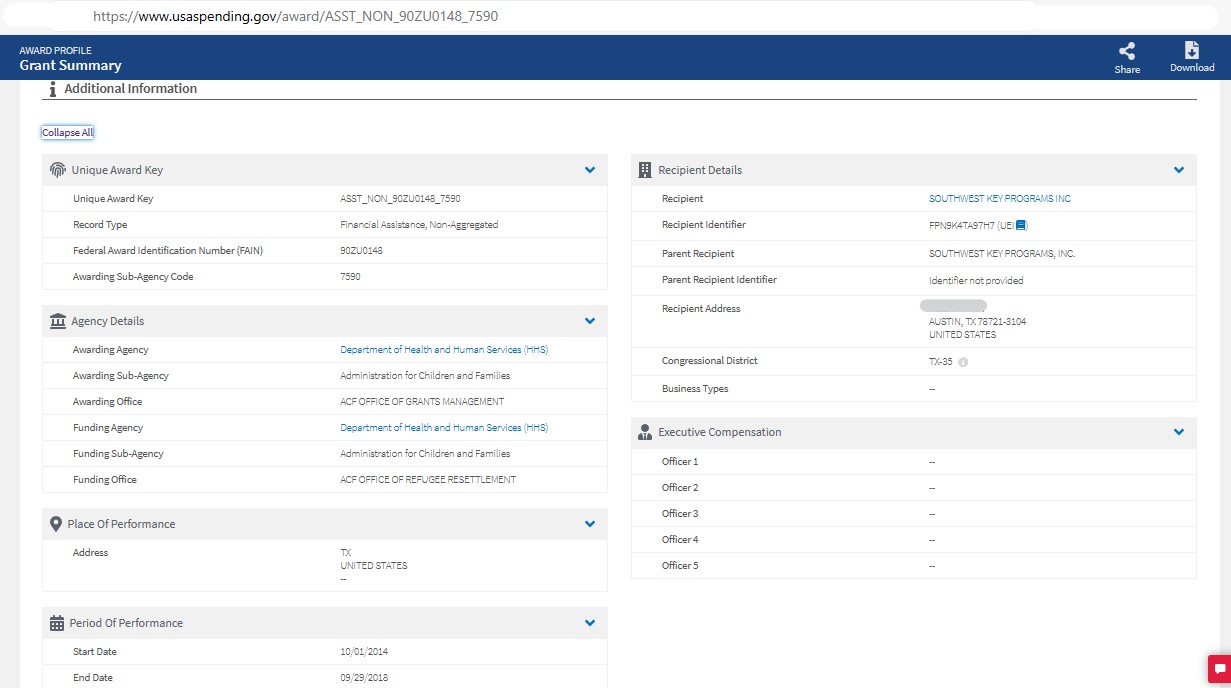This screenshot has width=1231, height=688.
Task: Click the institution icon beside Agency Details
Action: 58,321
